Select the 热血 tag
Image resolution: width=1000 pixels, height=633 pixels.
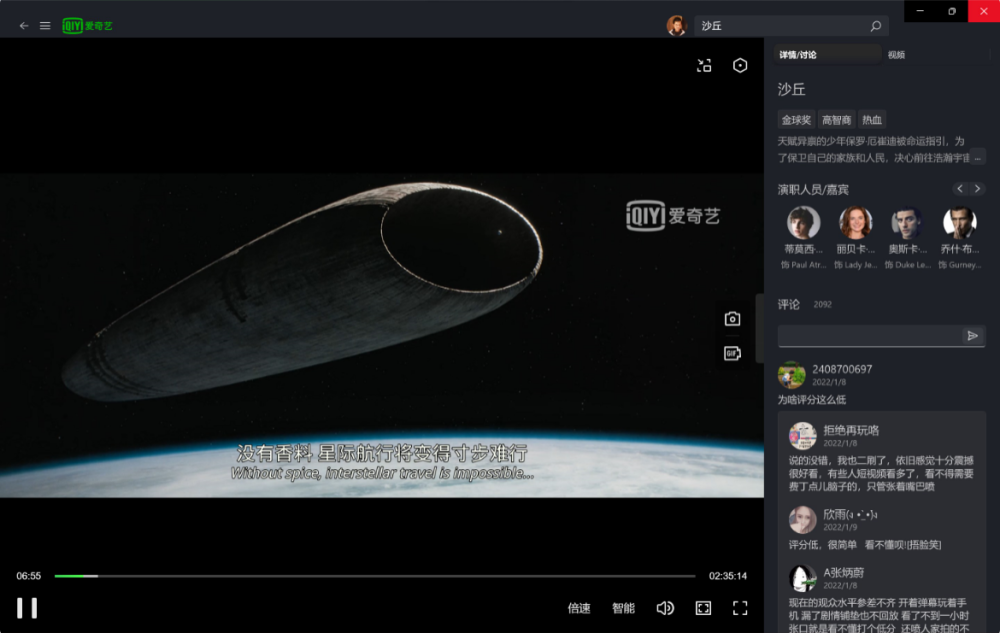pyautogui.click(x=872, y=120)
